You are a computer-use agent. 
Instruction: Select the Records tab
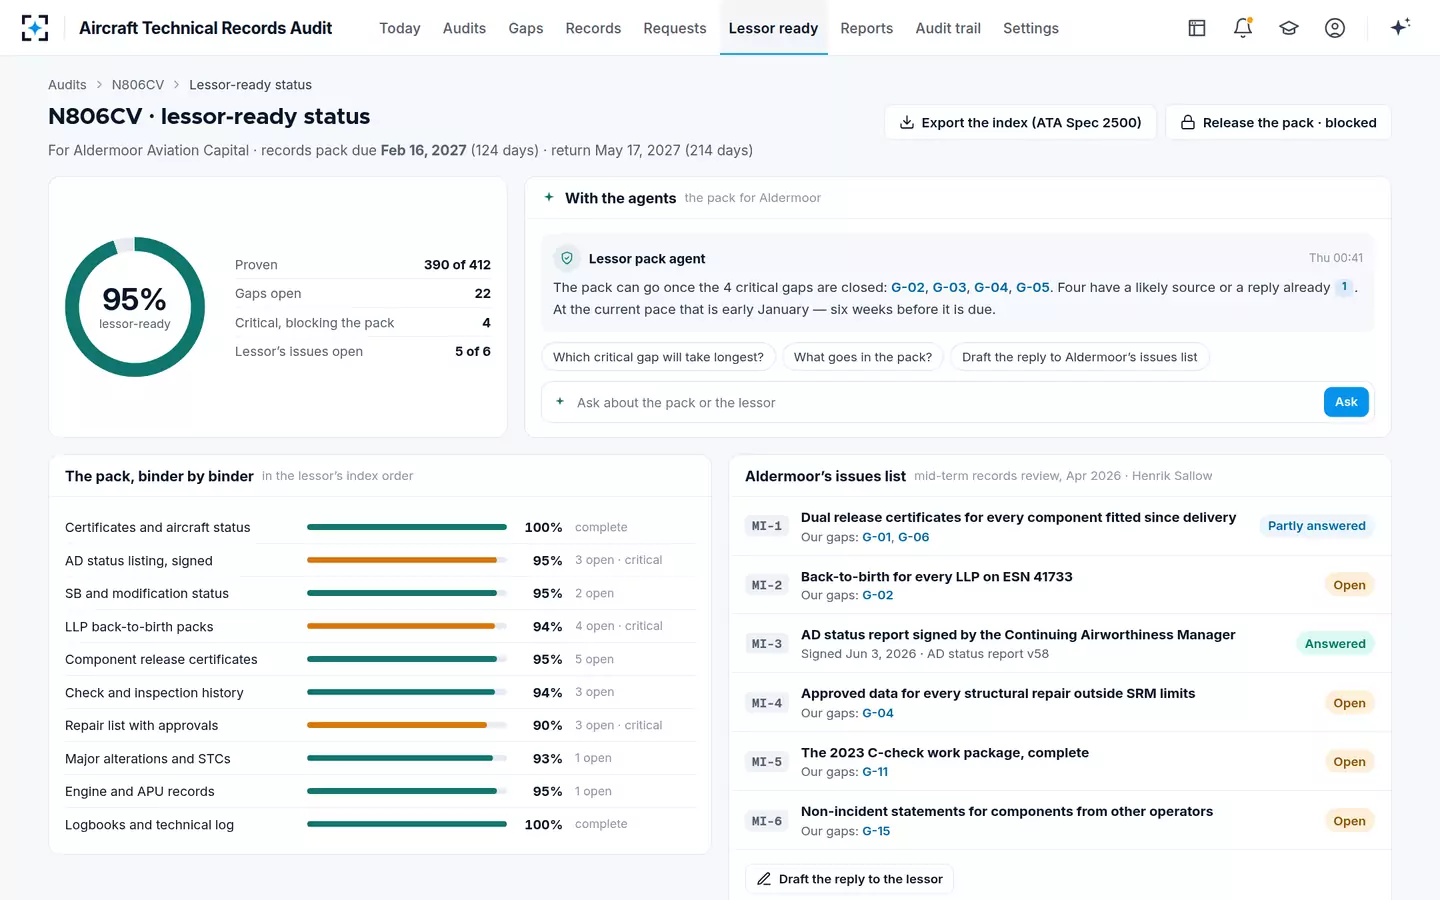click(x=593, y=28)
